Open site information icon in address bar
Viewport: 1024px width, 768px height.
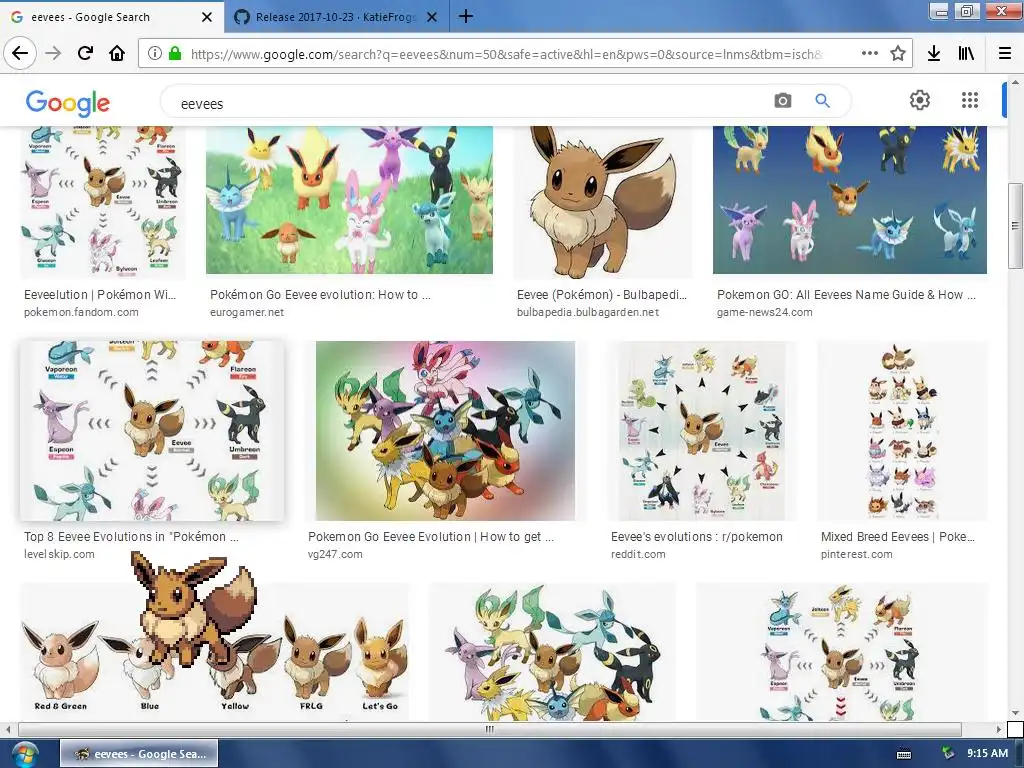coord(154,54)
